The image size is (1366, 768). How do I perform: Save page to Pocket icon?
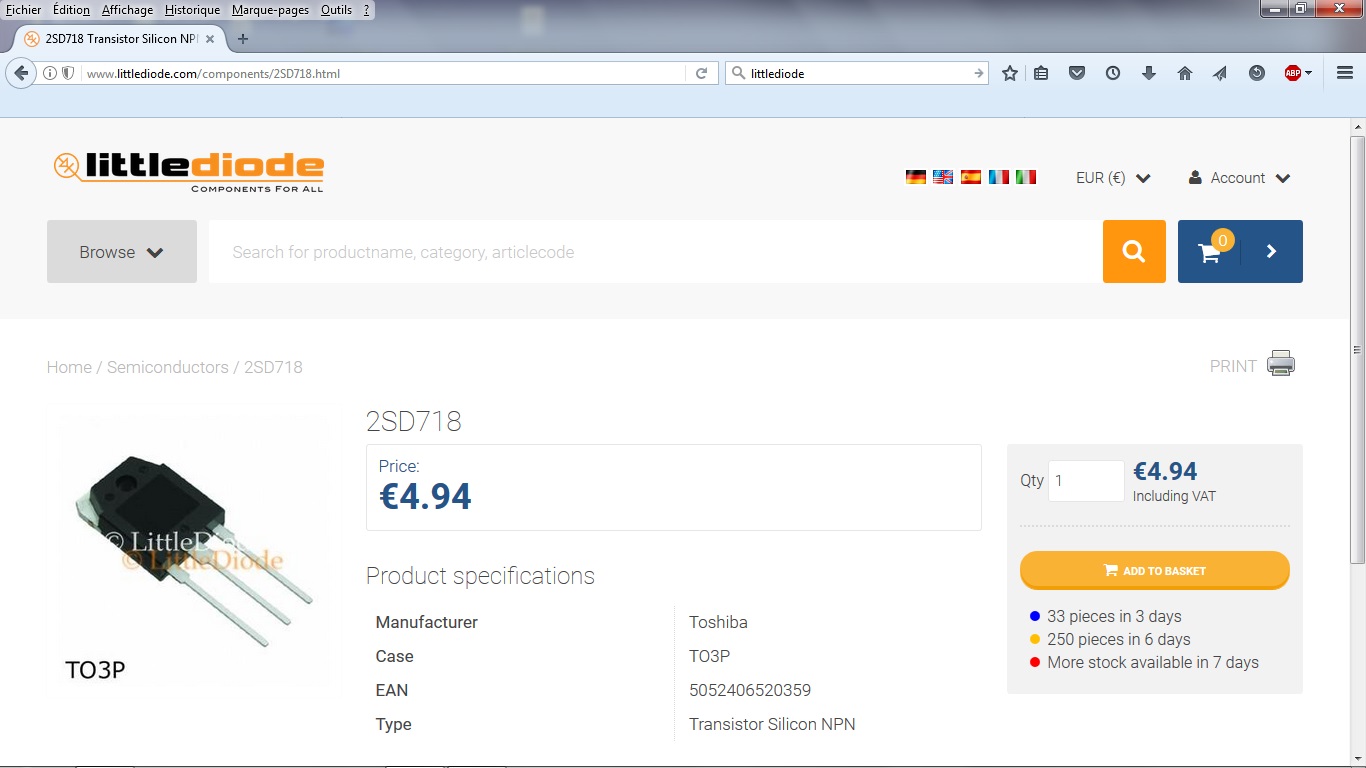coord(1077,73)
